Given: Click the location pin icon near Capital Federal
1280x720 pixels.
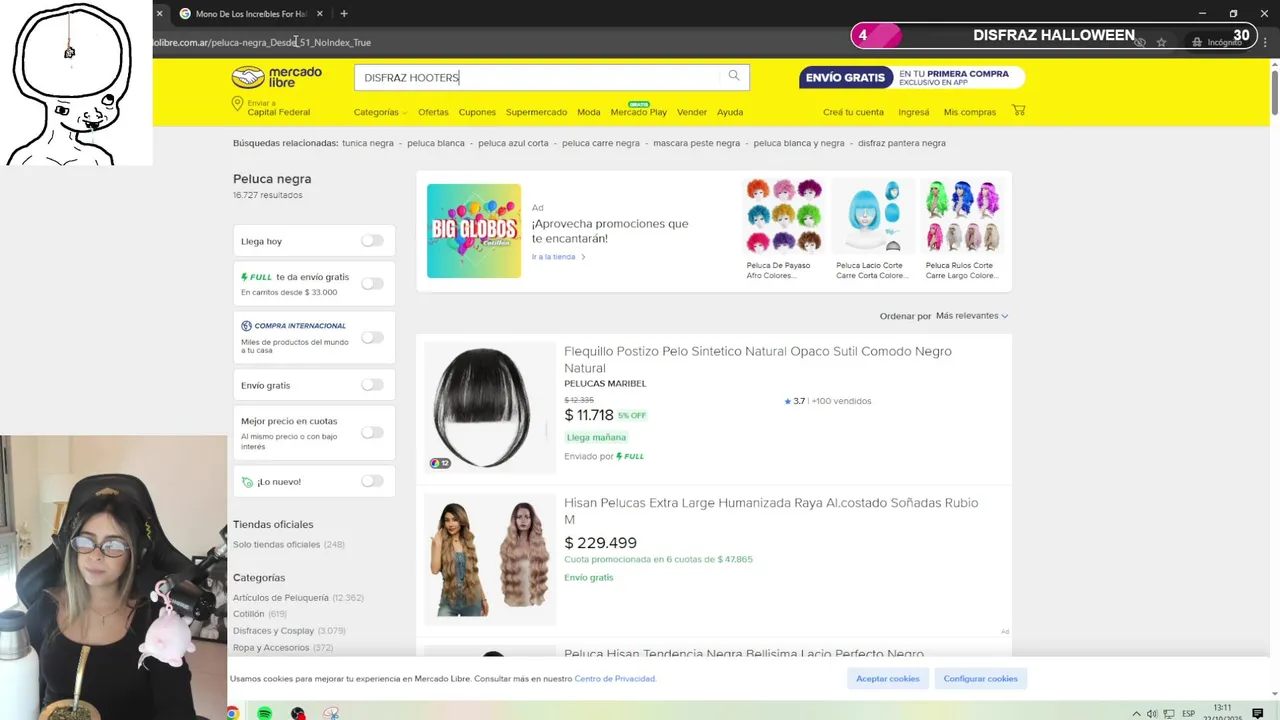Looking at the screenshot, I should coord(238,104).
